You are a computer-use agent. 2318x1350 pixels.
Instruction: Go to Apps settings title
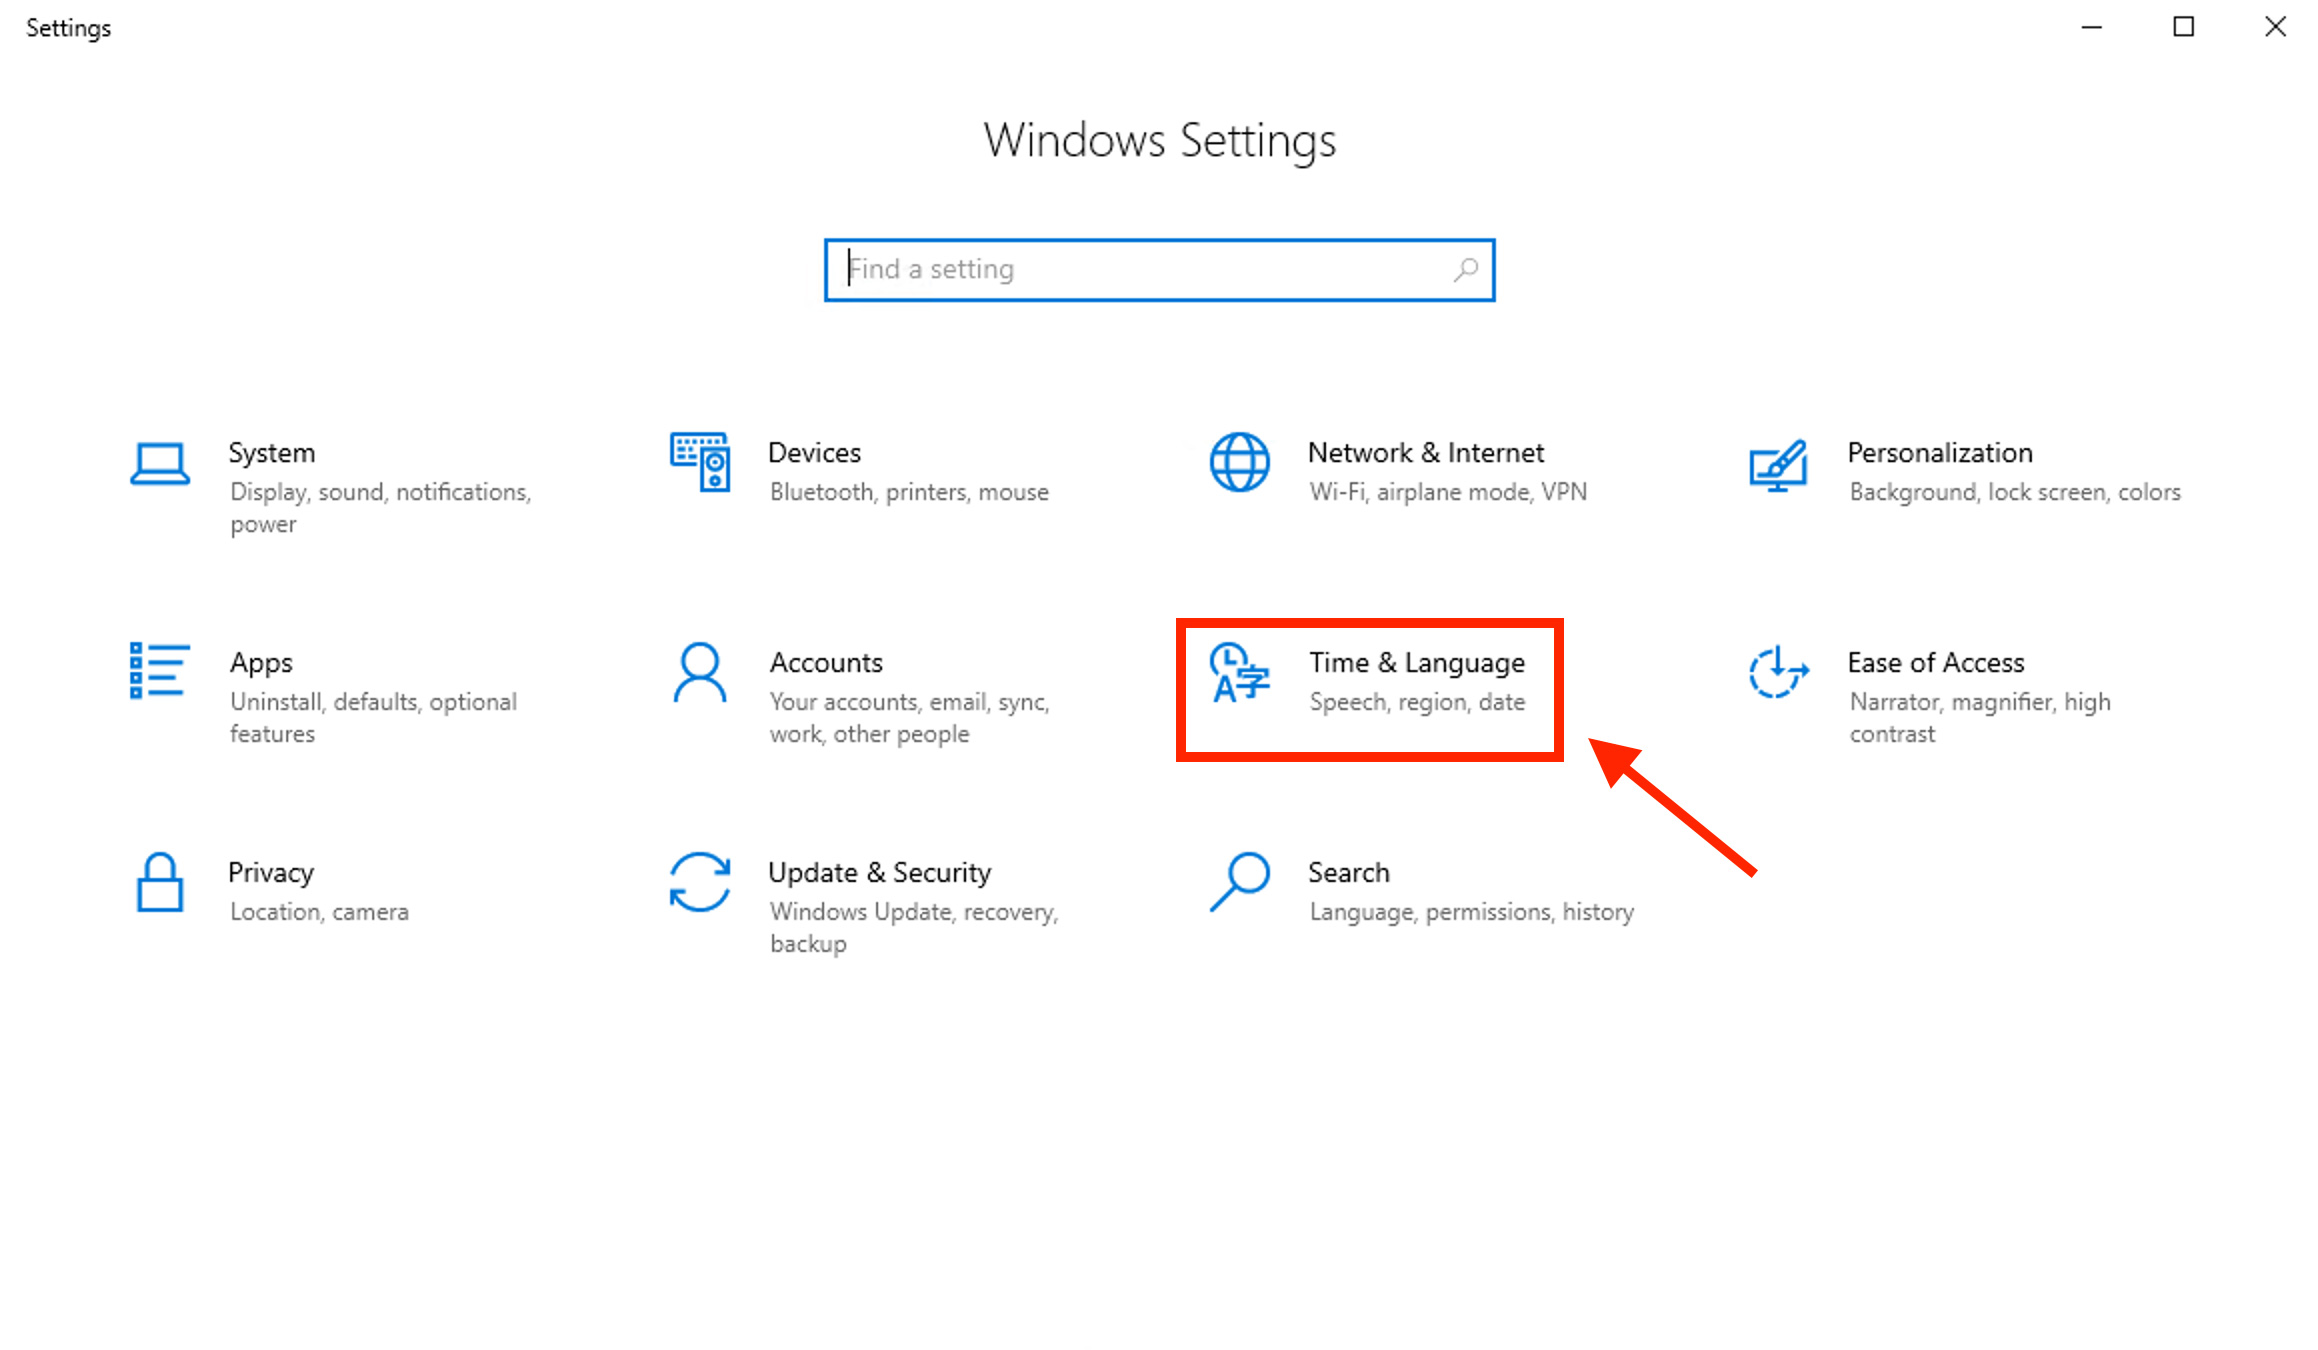tap(261, 663)
